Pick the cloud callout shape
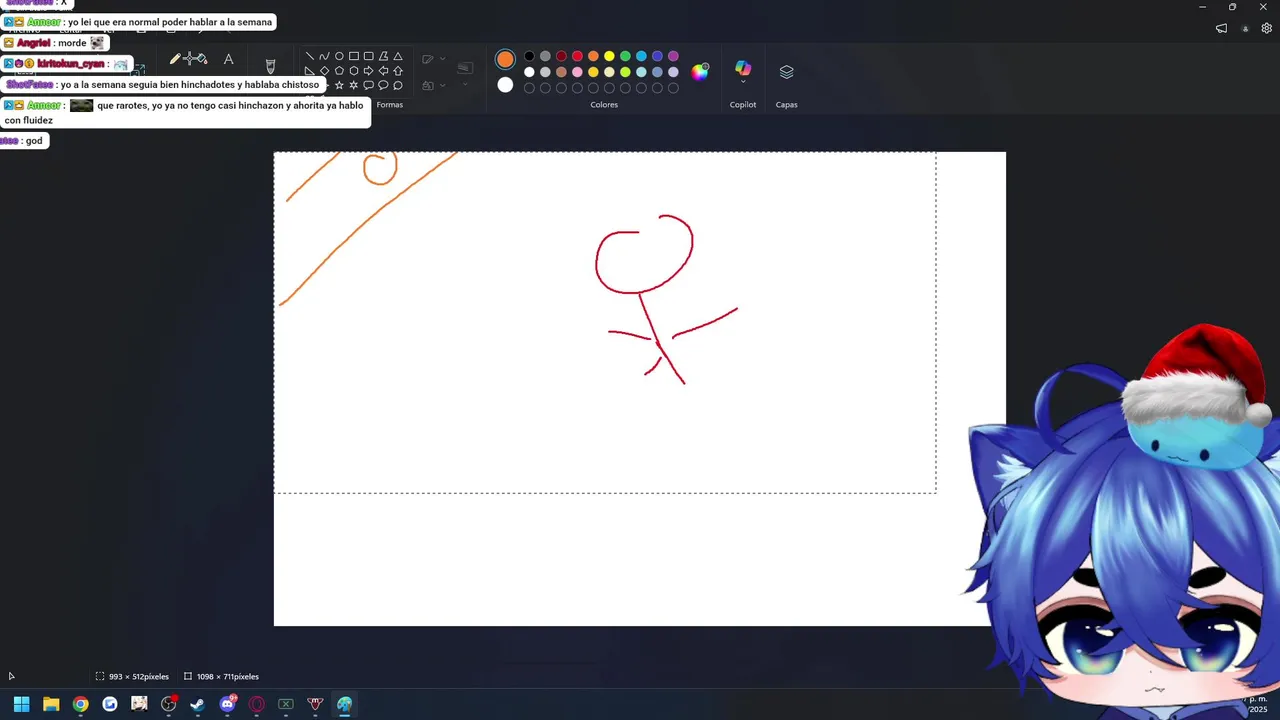This screenshot has height=720, width=1280. (398, 85)
